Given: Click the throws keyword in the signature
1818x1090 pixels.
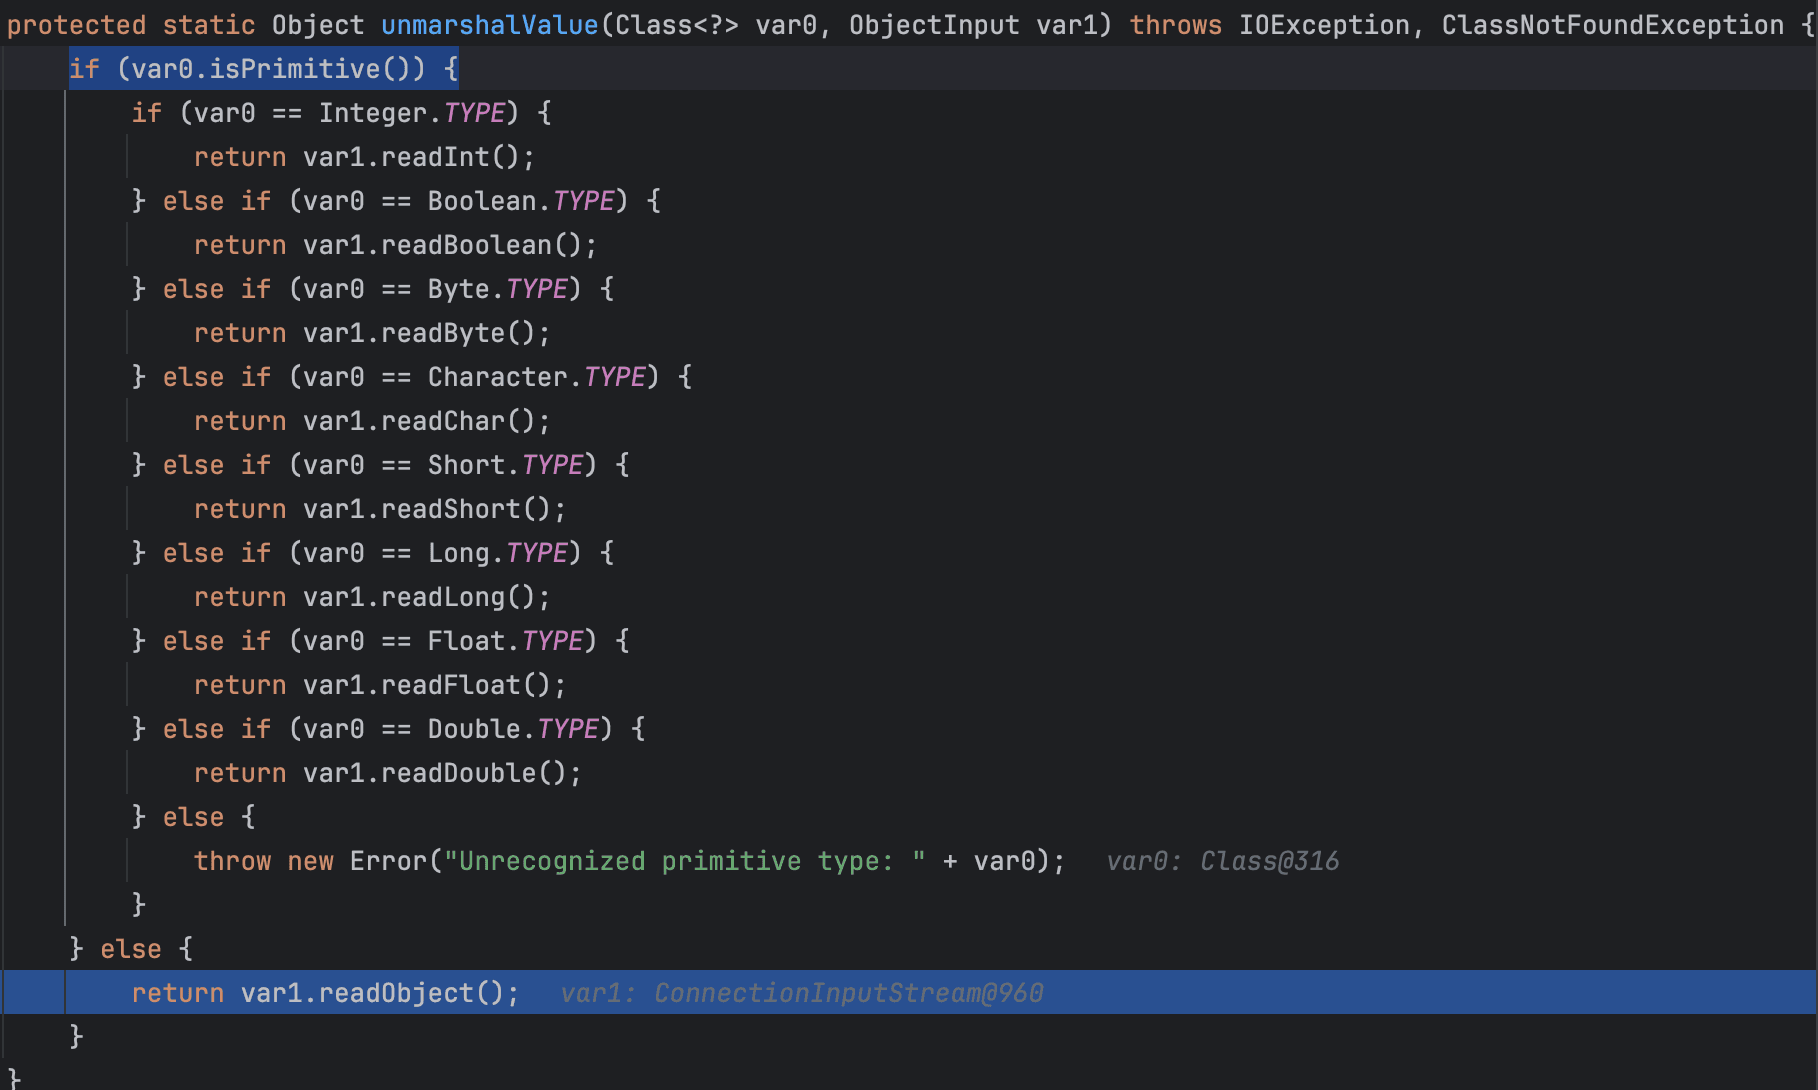Looking at the screenshot, I should coord(1176,25).
